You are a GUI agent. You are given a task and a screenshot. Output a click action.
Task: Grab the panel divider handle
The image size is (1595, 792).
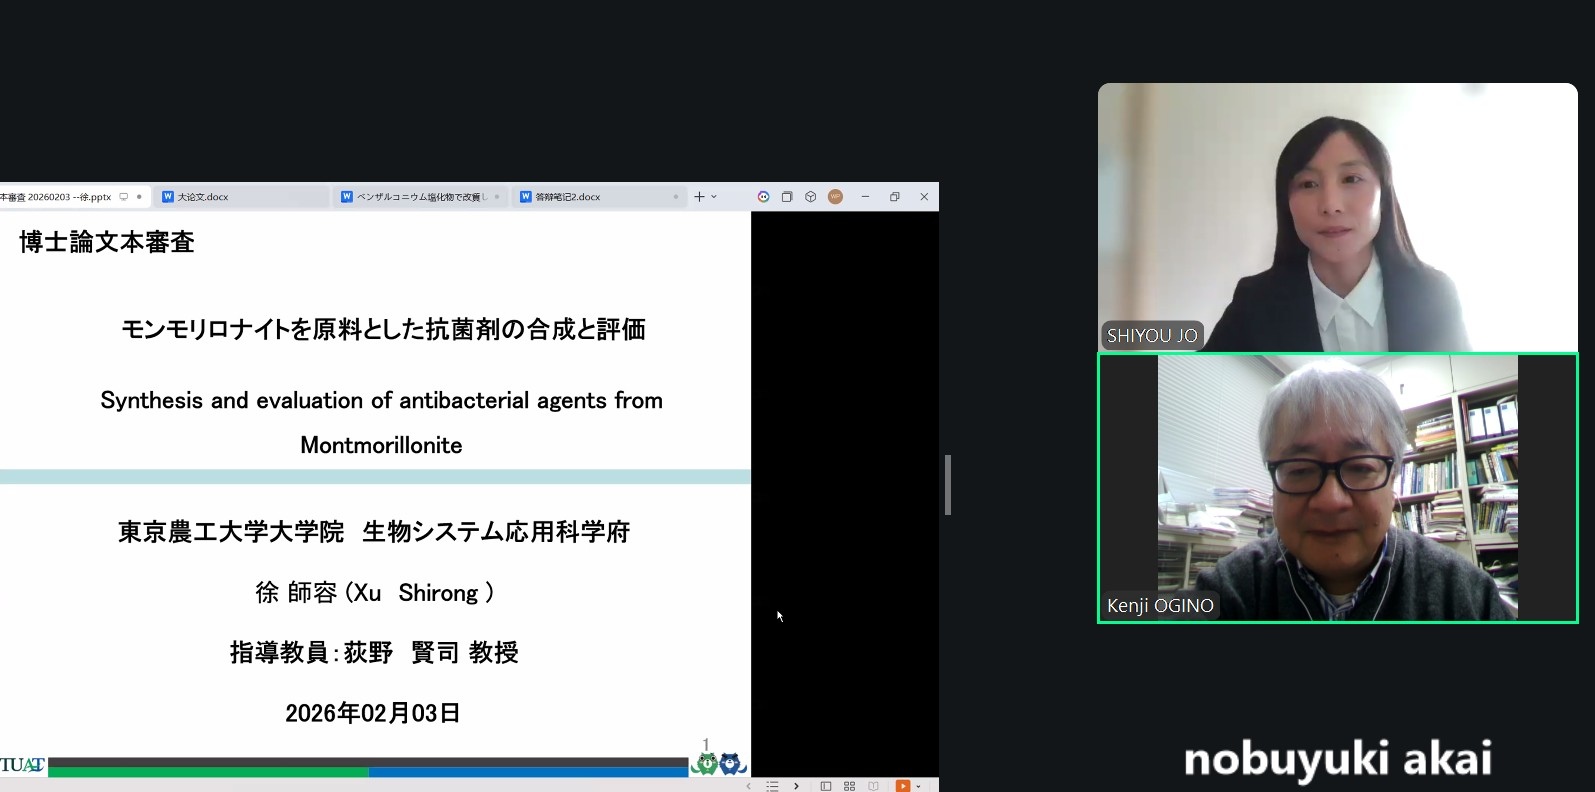(947, 485)
